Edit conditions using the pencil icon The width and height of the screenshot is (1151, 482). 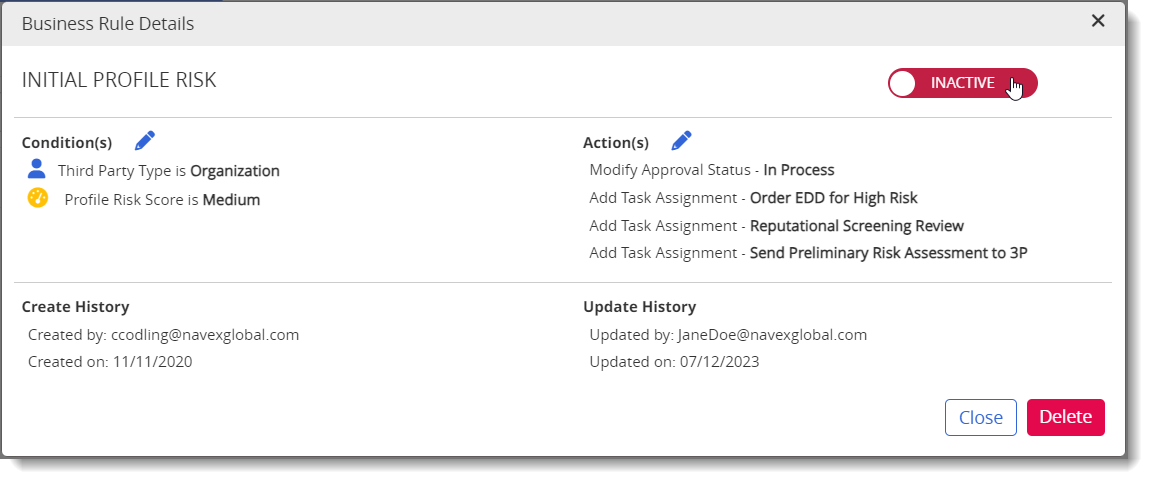click(145, 140)
